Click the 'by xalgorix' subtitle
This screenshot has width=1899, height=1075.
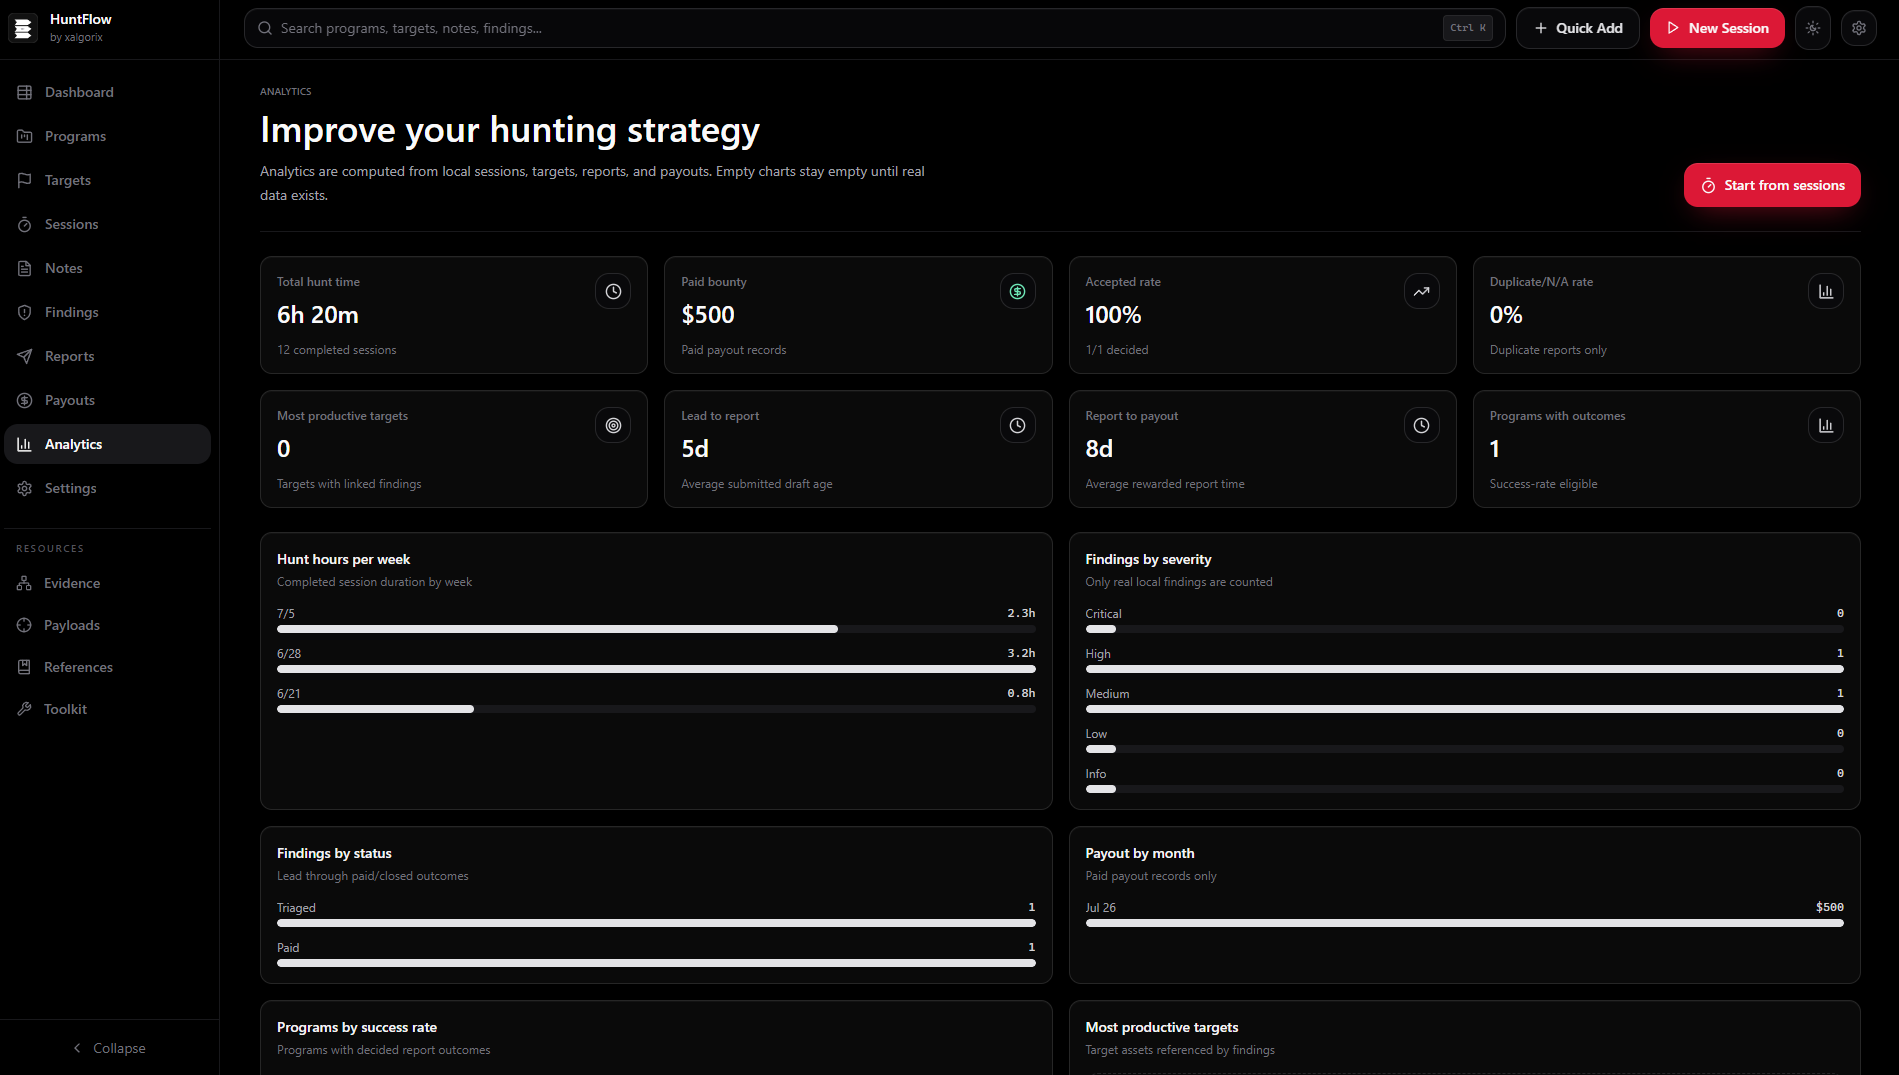(76, 37)
